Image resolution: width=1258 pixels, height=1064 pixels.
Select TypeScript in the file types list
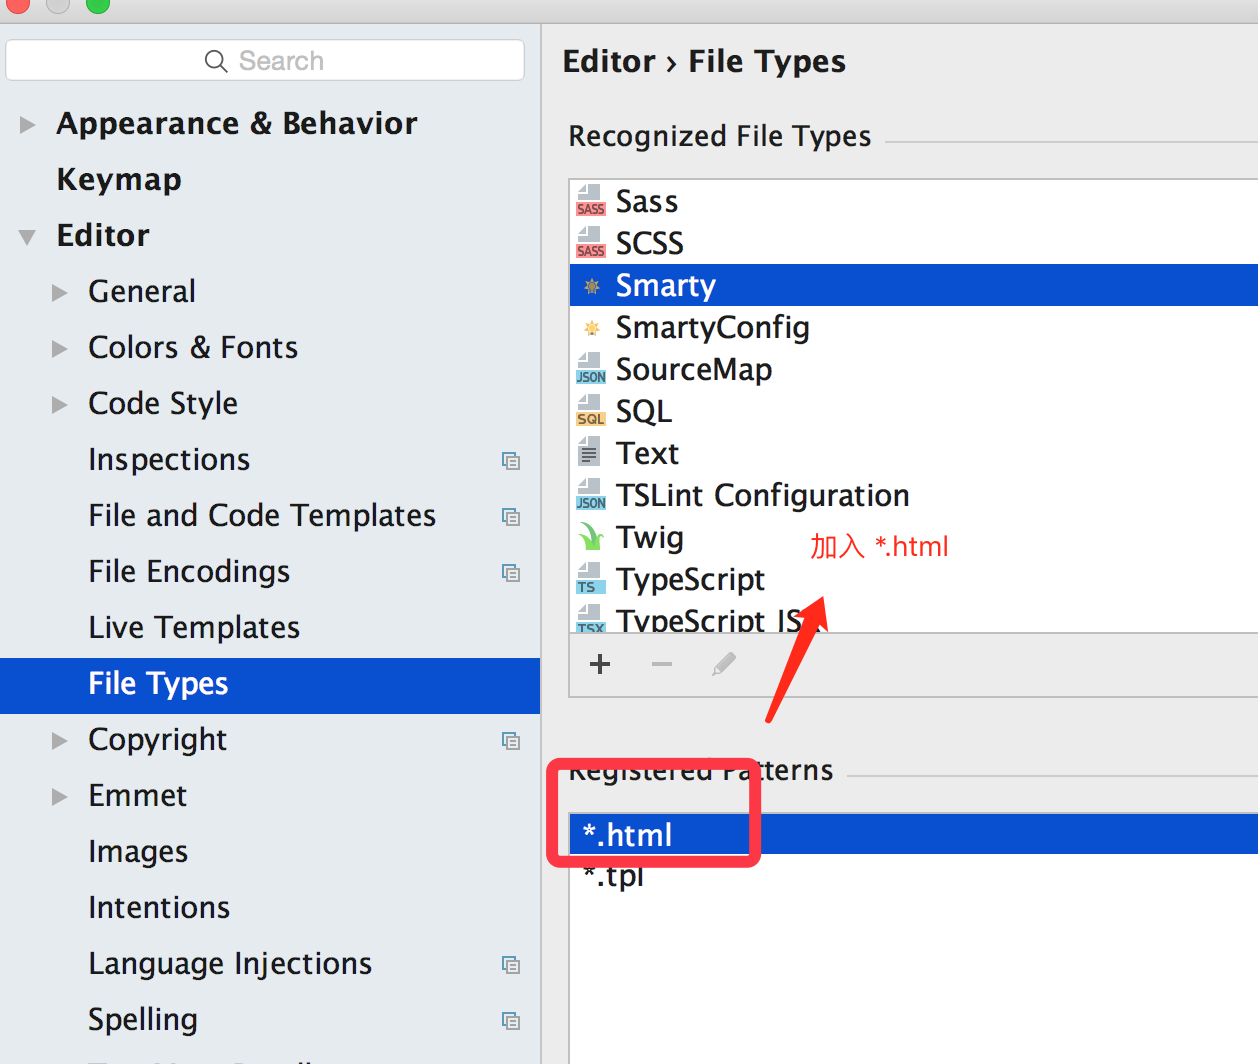click(x=690, y=580)
